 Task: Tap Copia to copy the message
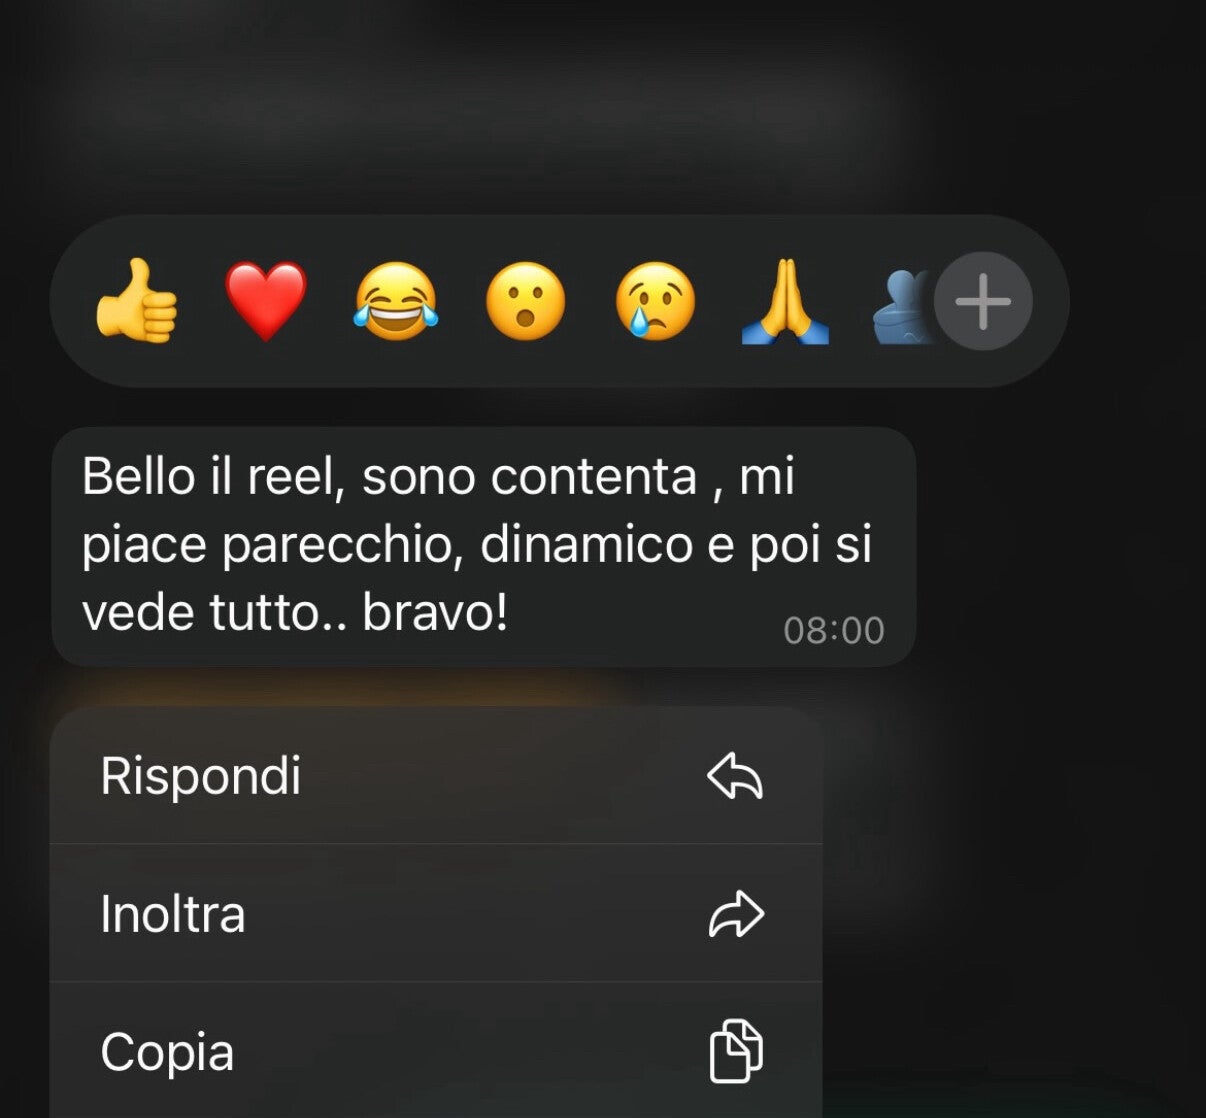click(436, 1051)
